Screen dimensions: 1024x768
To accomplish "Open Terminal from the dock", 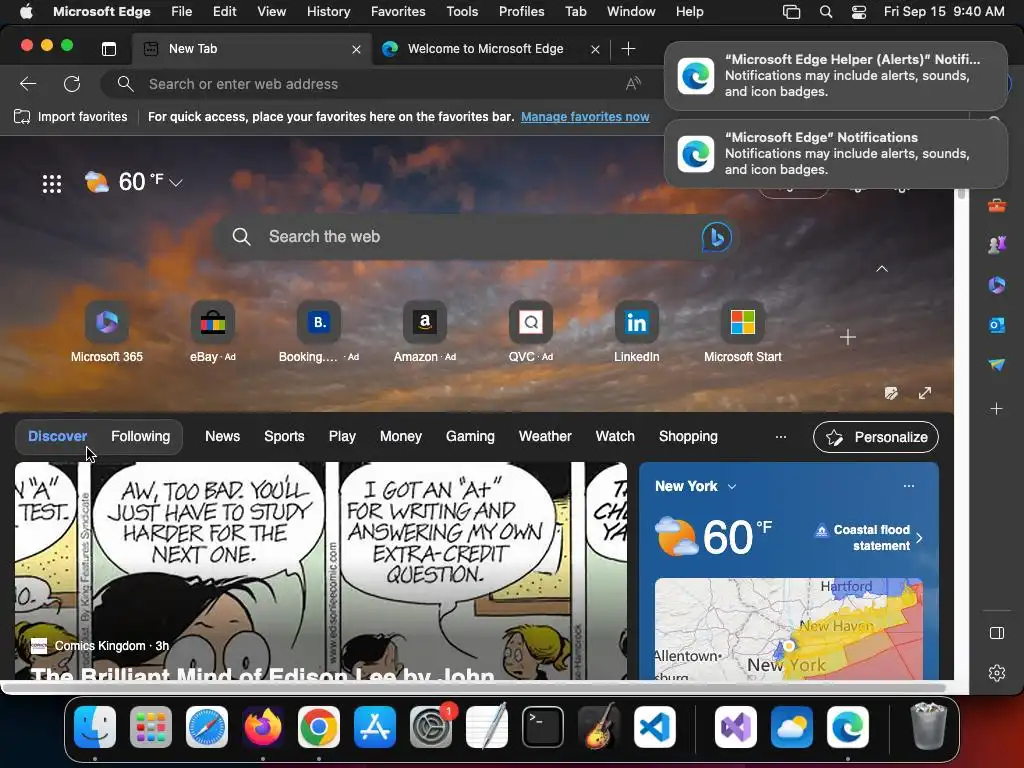I will 543,727.
